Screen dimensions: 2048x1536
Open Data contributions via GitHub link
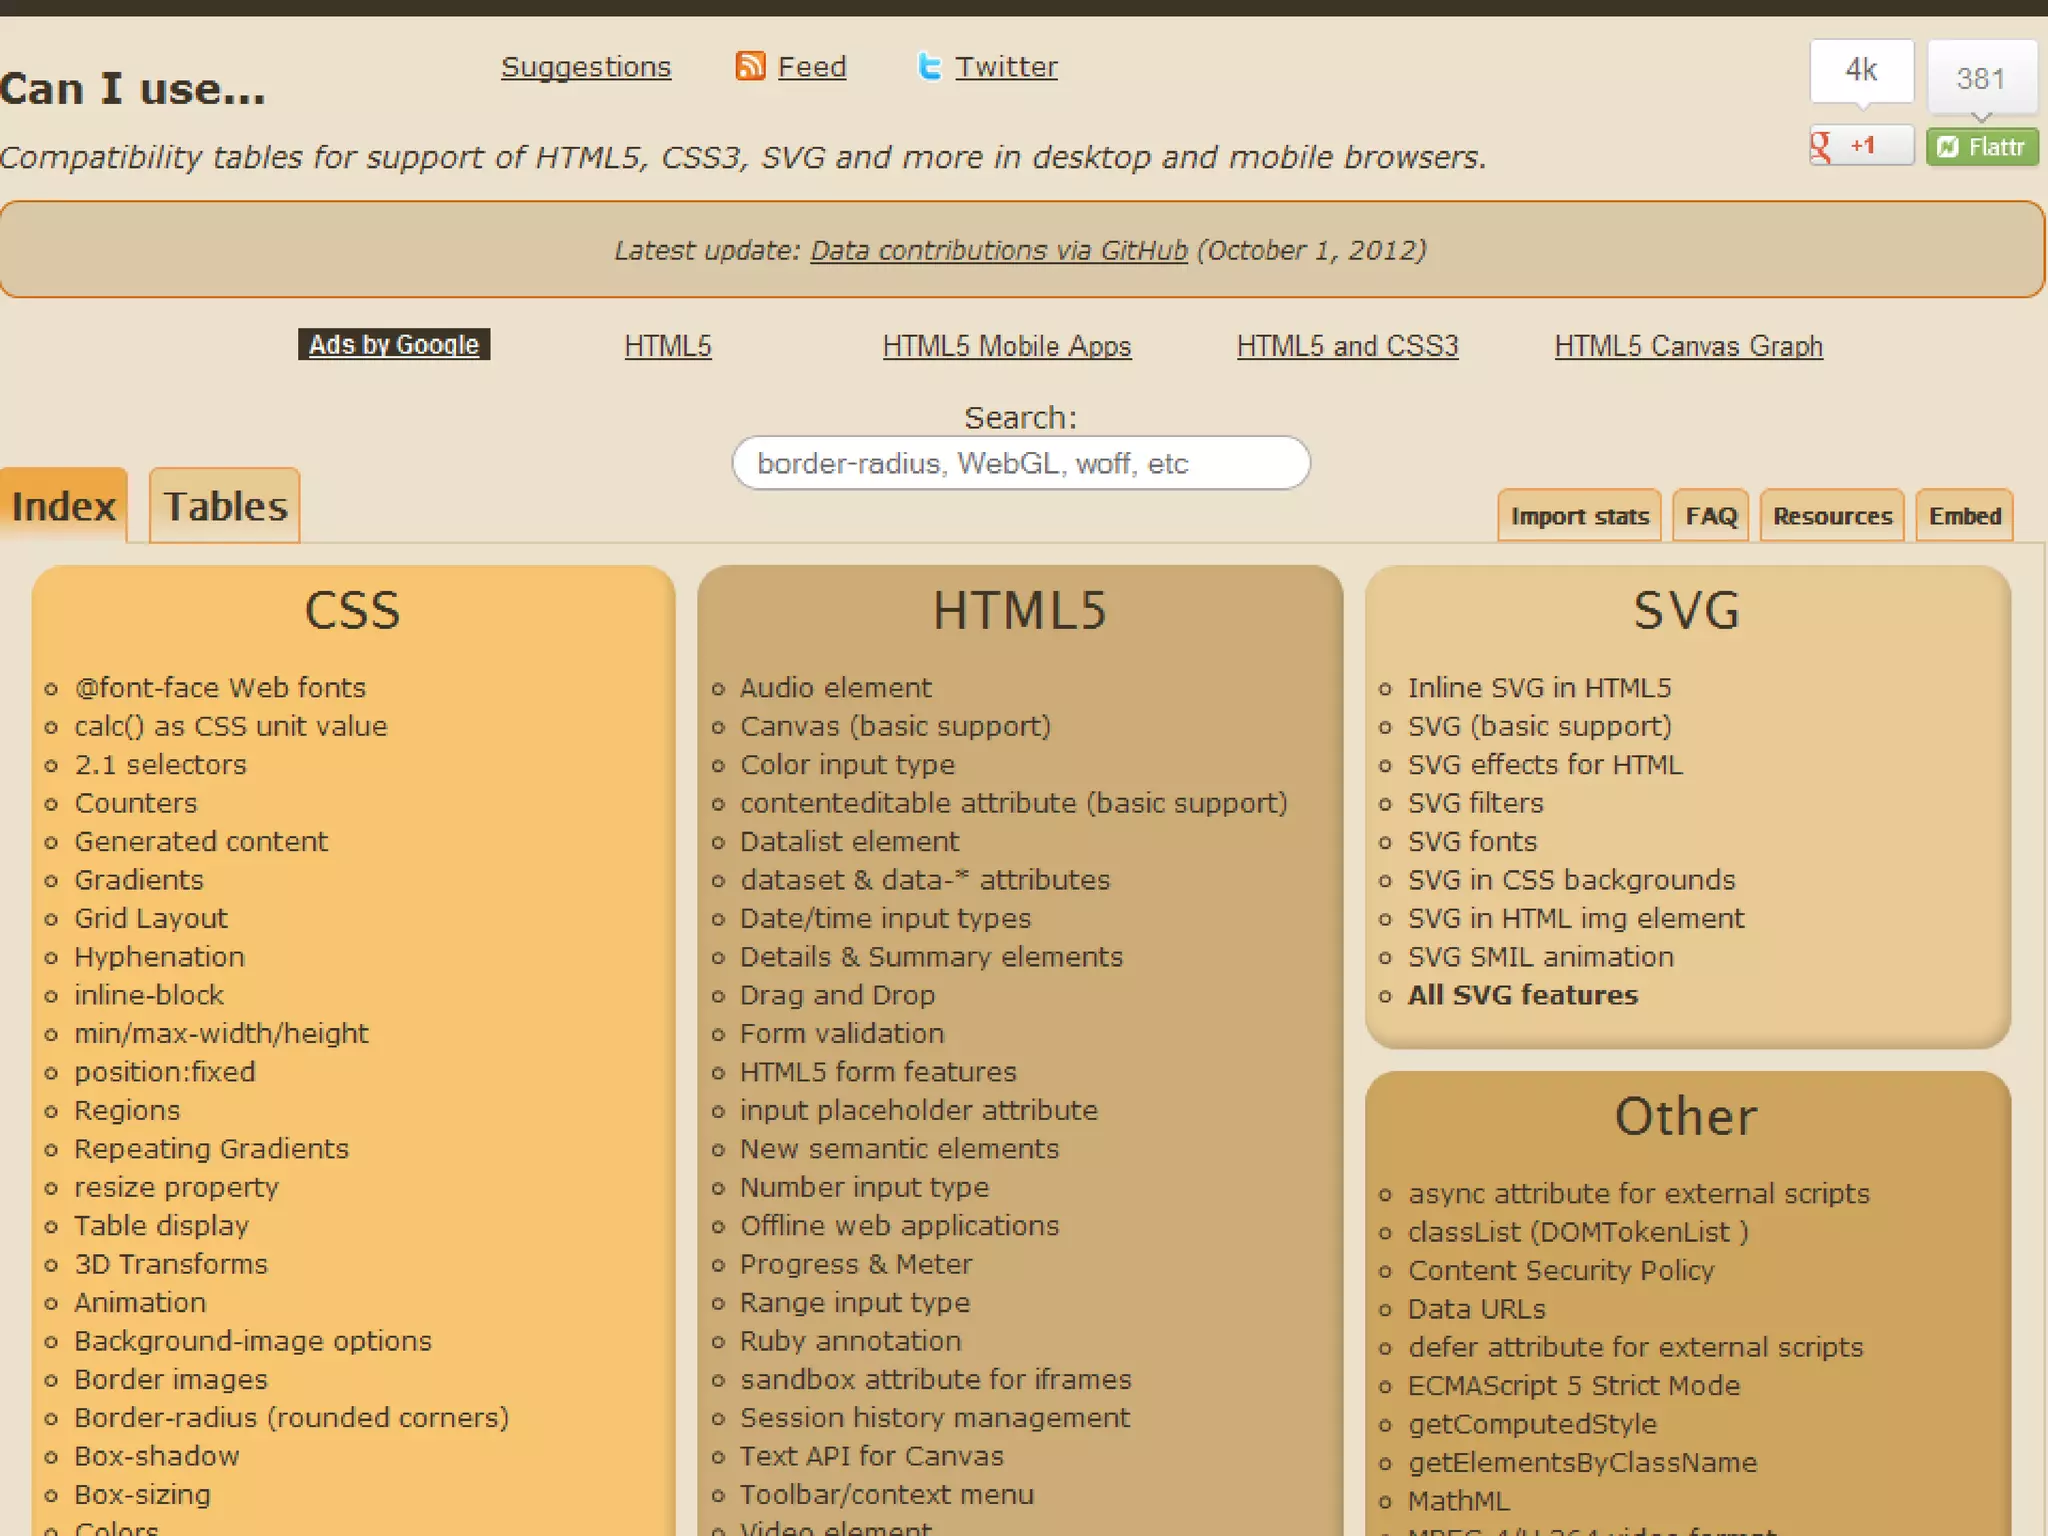click(x=999, y=250)
